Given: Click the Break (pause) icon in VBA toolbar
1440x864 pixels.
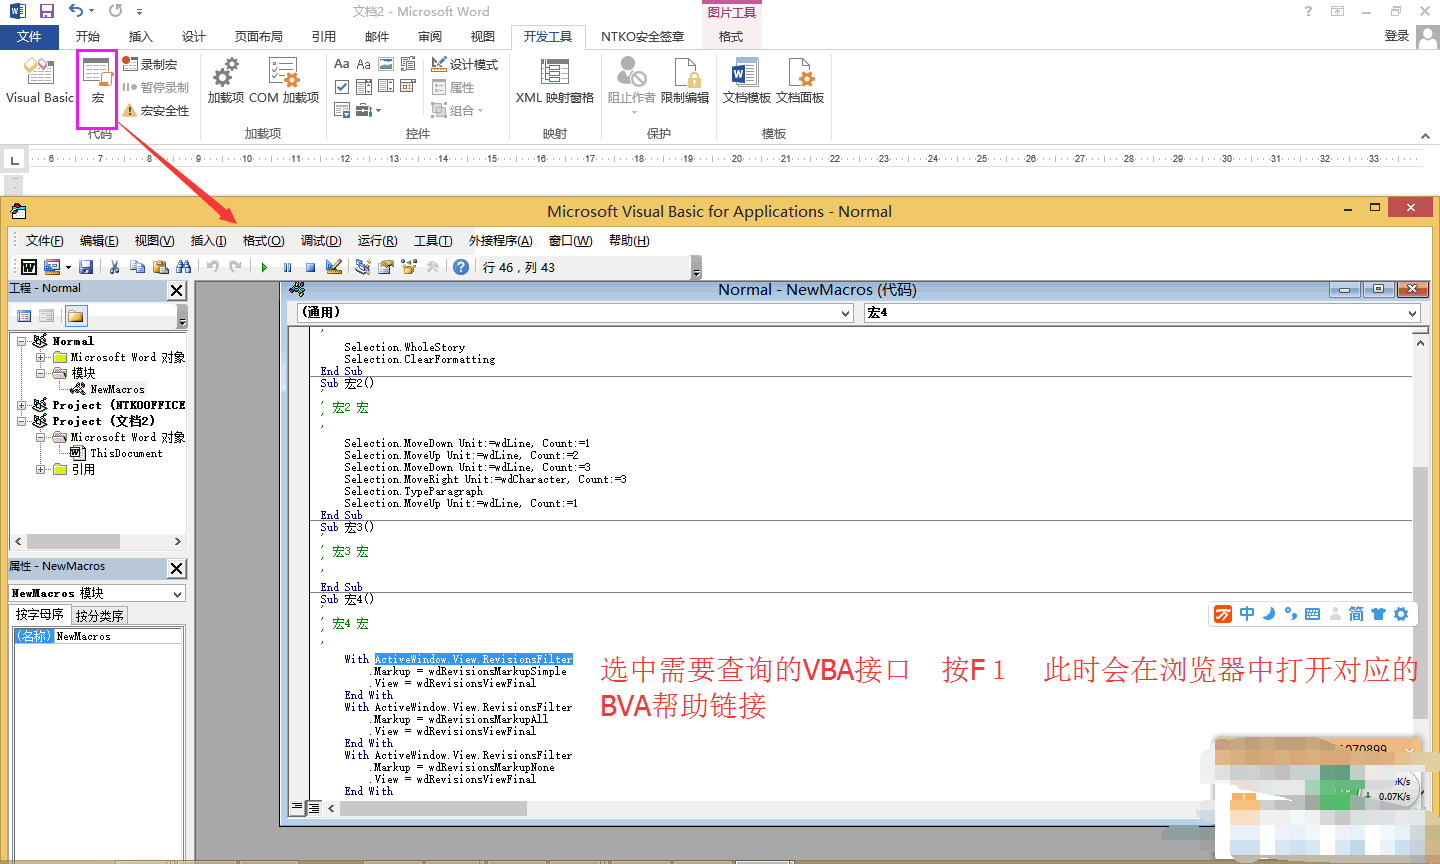Looking at the screenshot, I should 287,267.
